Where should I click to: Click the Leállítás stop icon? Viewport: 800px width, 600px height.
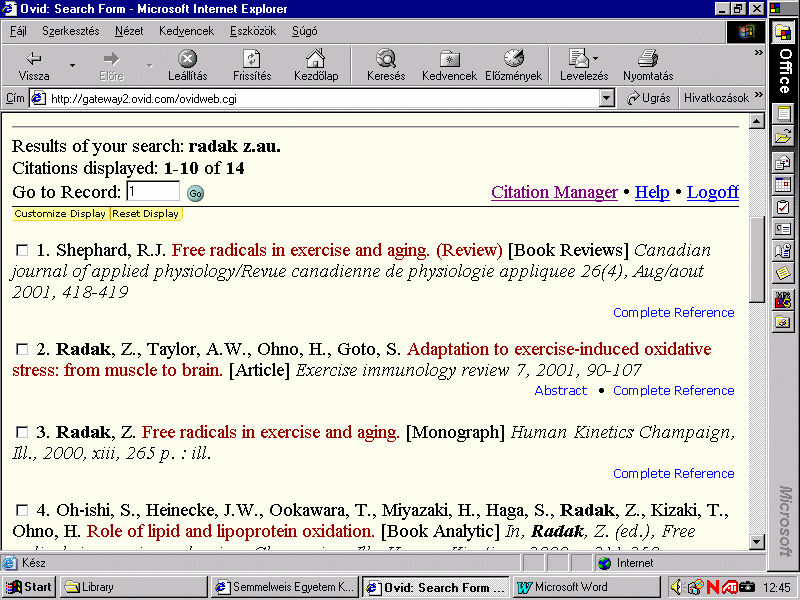(x=187, y=59)
